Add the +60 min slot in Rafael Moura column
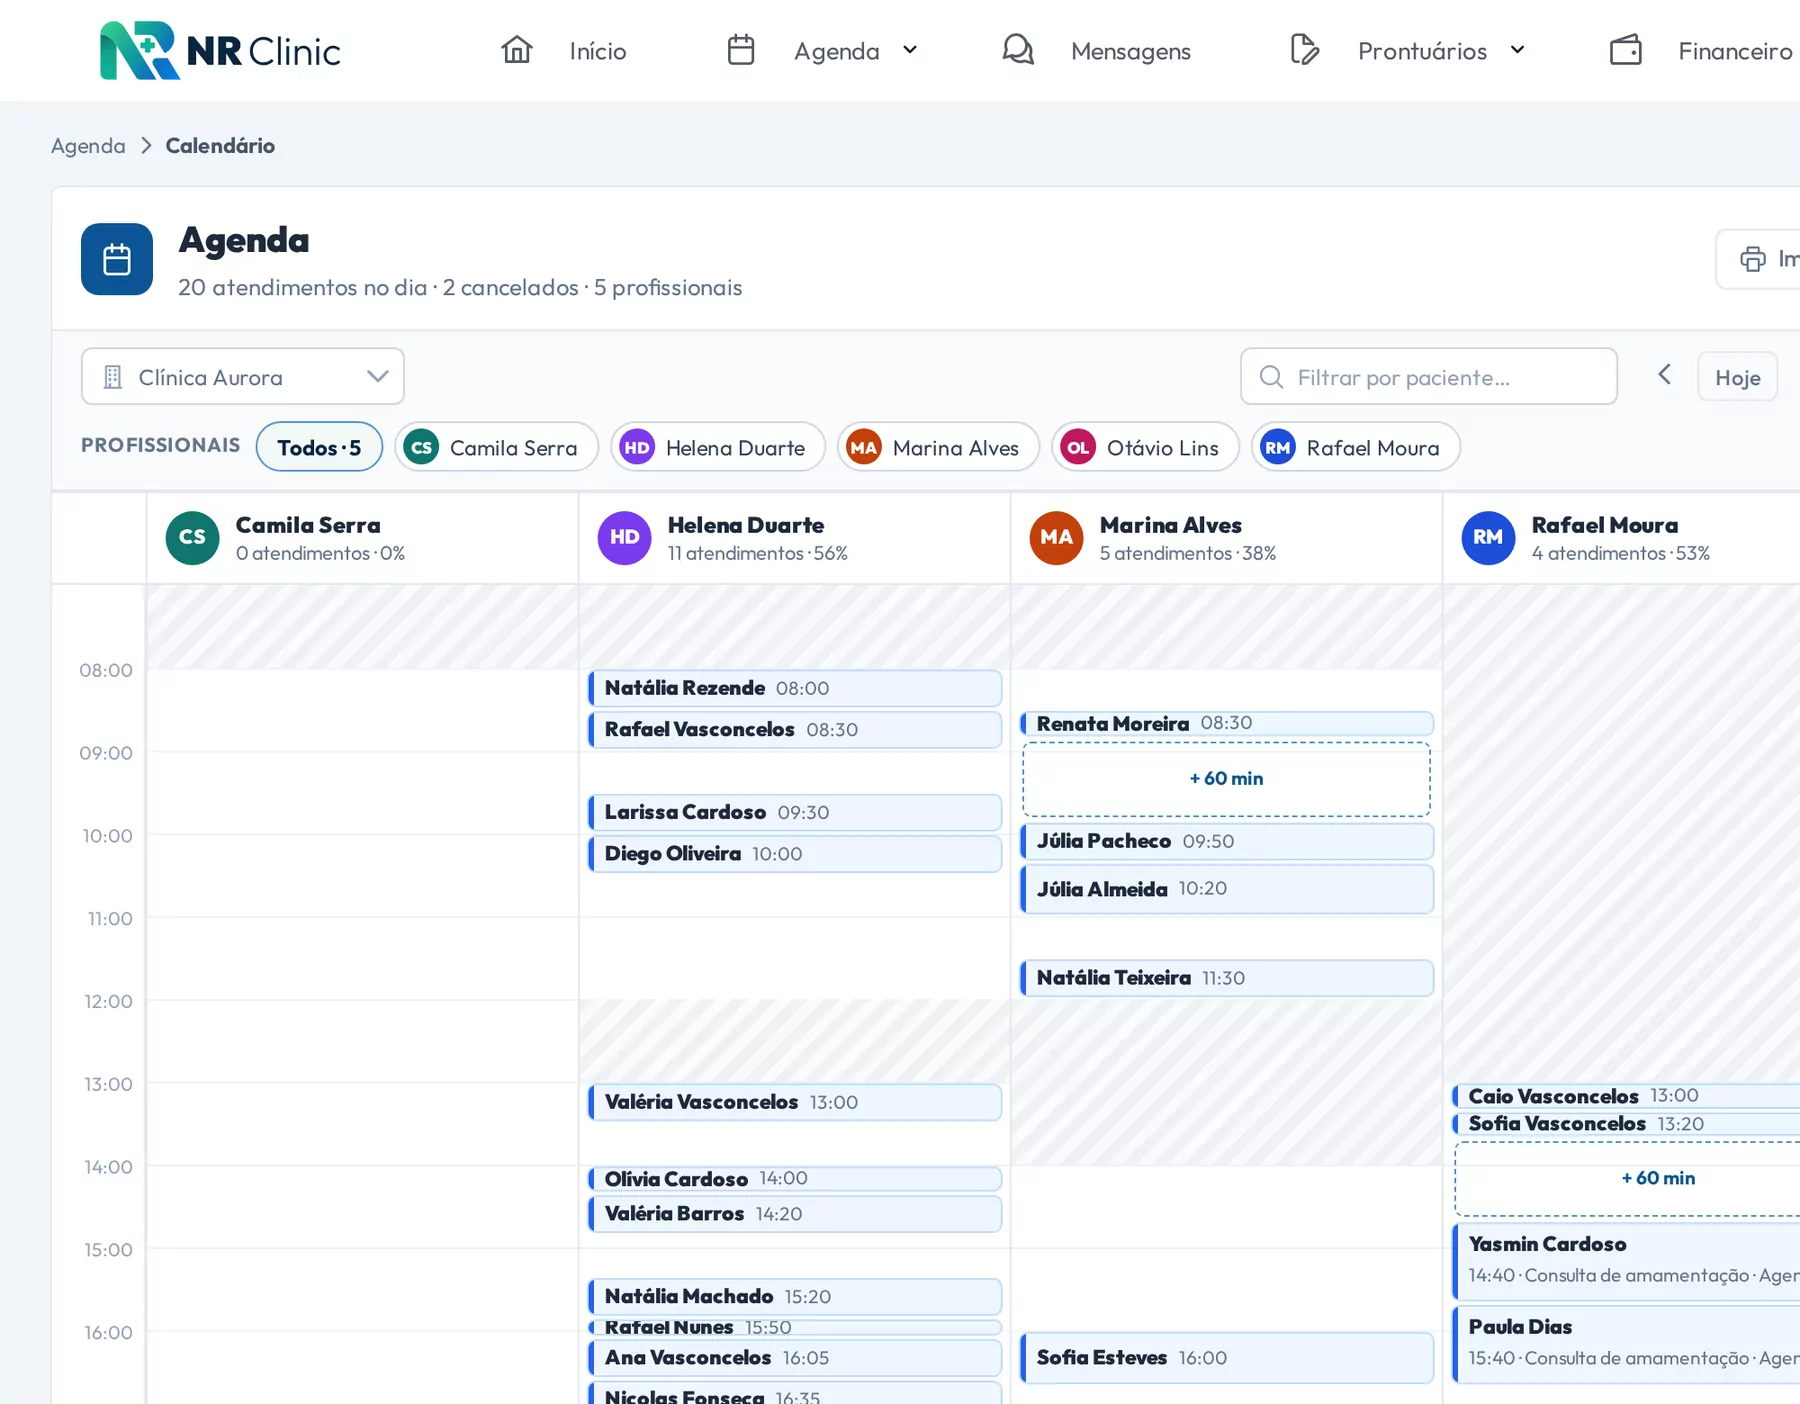 pyautogui.click(x=1627, y=1178)
